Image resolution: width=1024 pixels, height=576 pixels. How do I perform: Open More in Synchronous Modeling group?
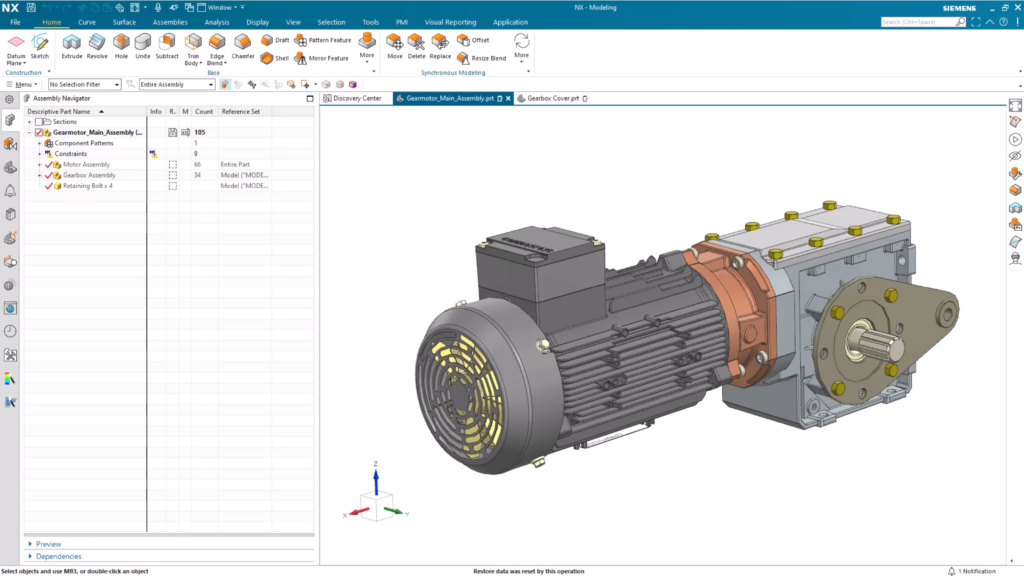(x=521, y=49)
